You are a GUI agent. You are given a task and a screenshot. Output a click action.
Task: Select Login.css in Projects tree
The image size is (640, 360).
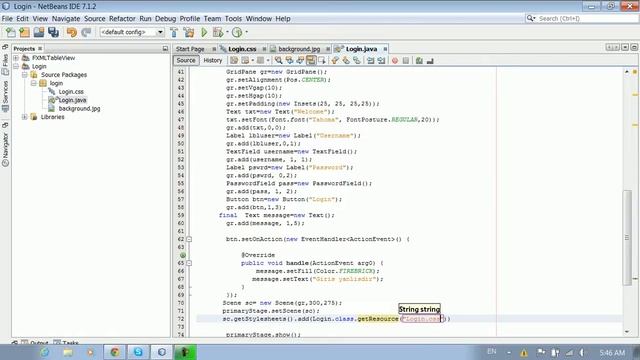click(x=71, y=92)
